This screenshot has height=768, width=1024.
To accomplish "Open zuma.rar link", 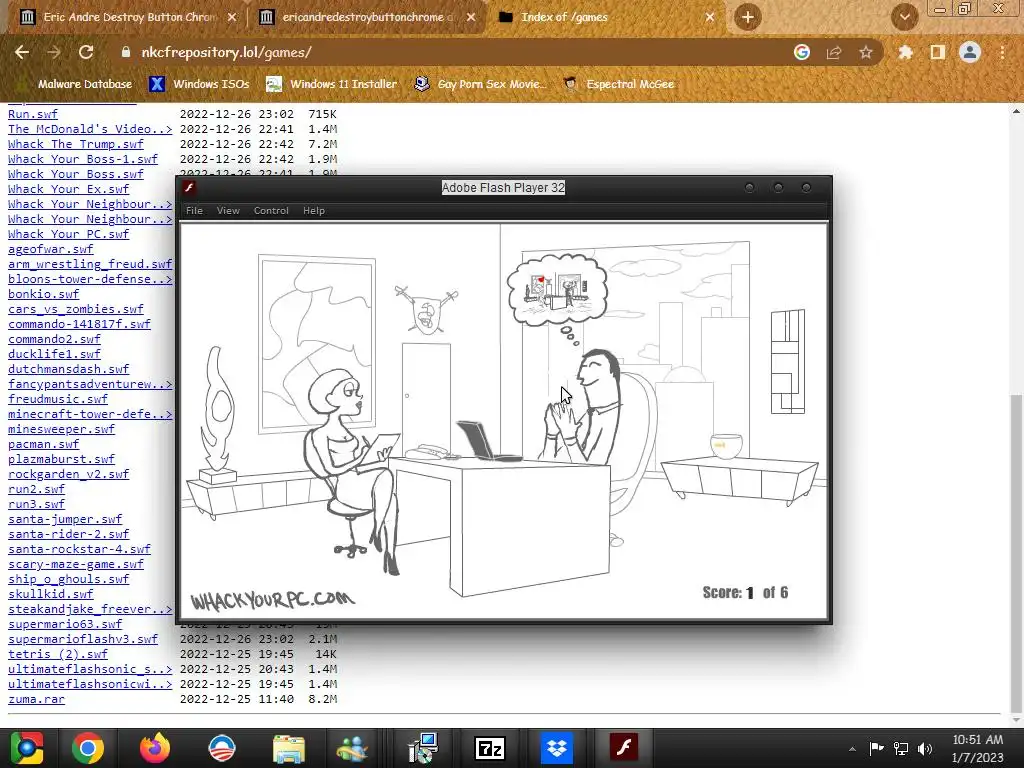I will tap(37, 699).
